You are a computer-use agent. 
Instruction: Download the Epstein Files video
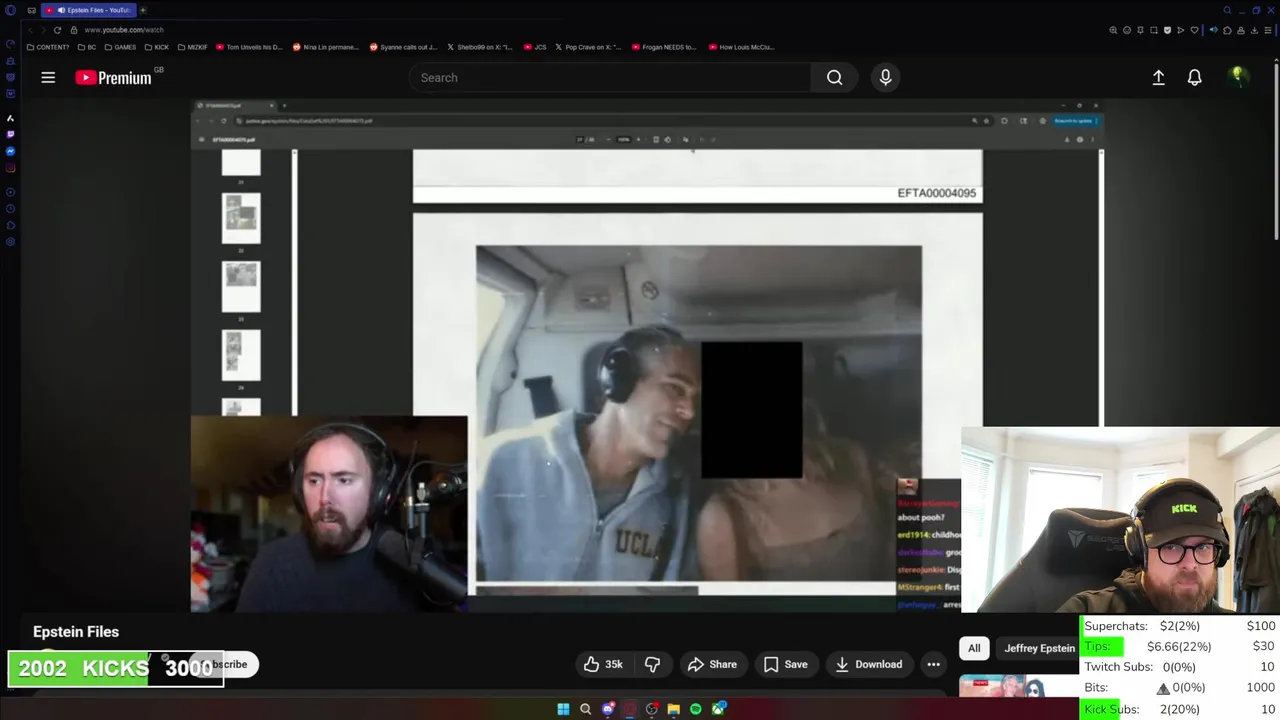pos(868,664)
